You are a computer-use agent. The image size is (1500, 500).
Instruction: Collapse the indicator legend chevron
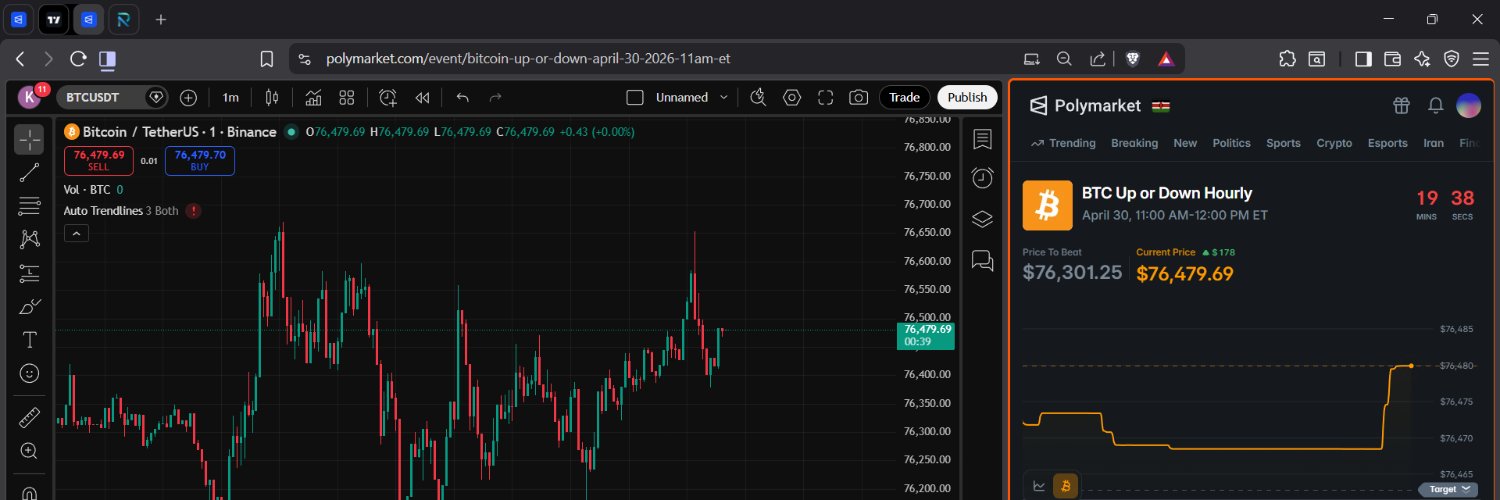coord(77,233)
